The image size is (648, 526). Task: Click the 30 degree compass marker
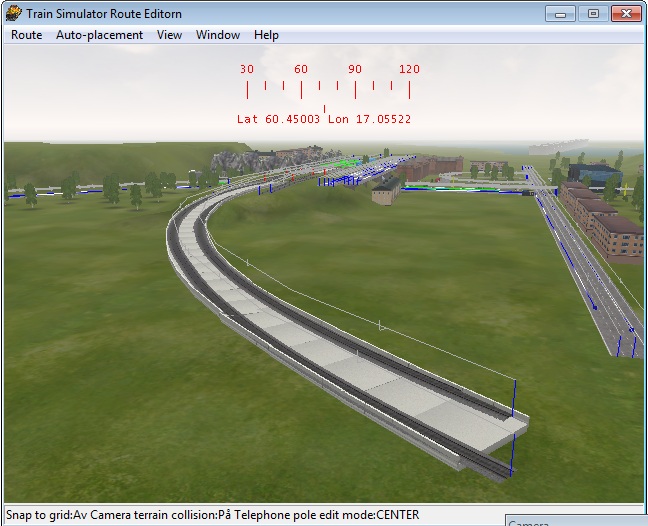246,70
